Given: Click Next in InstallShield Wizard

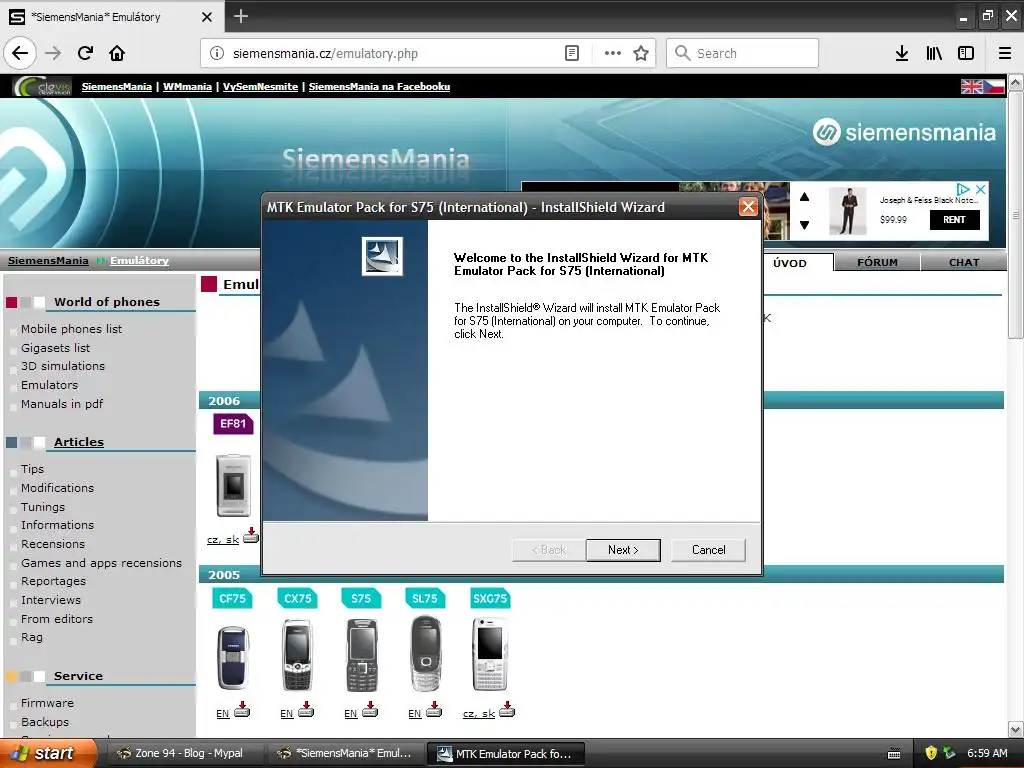Looking at the screenshot, I should click(623, 550).
